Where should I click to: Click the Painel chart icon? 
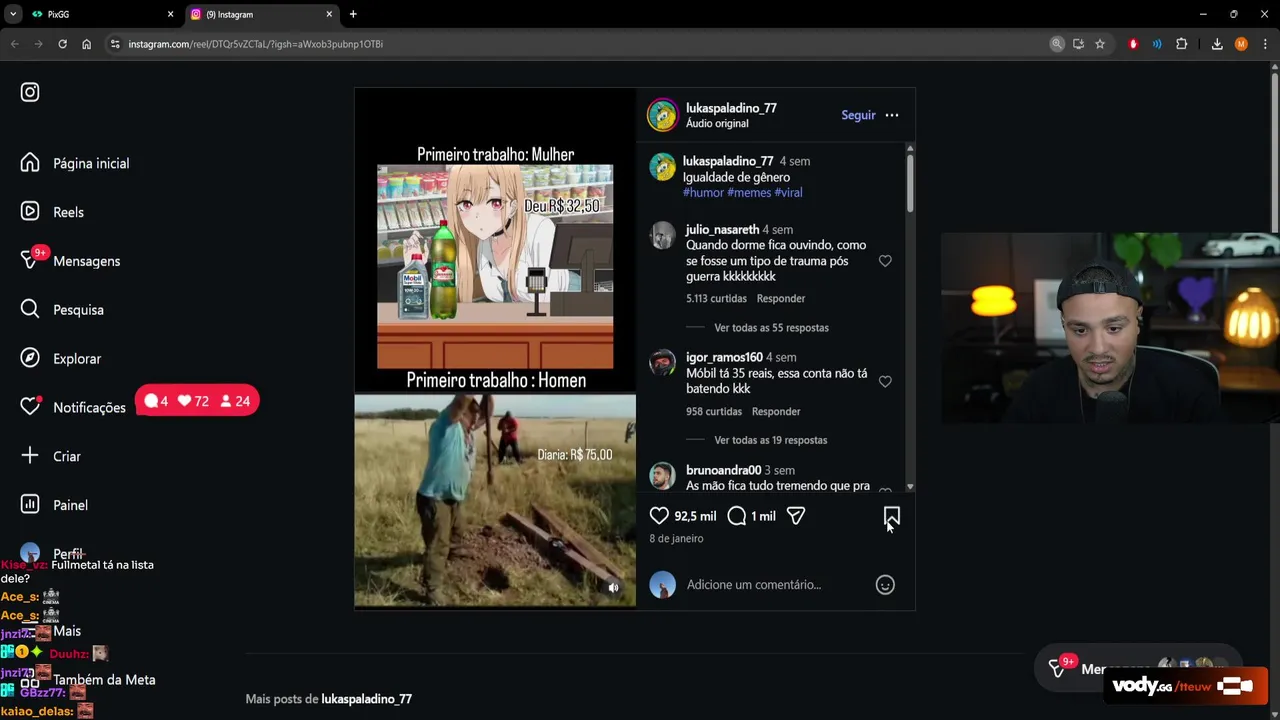point(30,505)
